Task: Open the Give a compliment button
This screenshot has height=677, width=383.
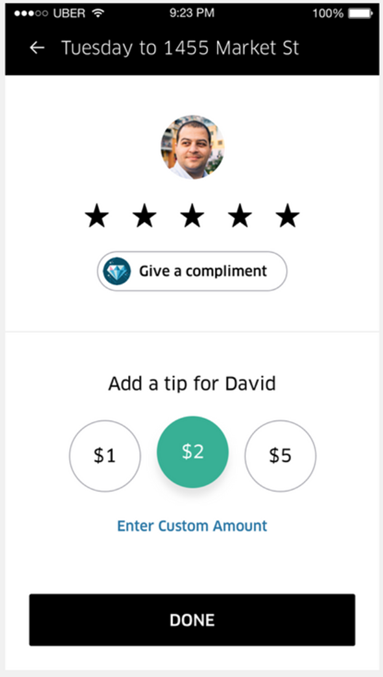Action: [192, 271]
